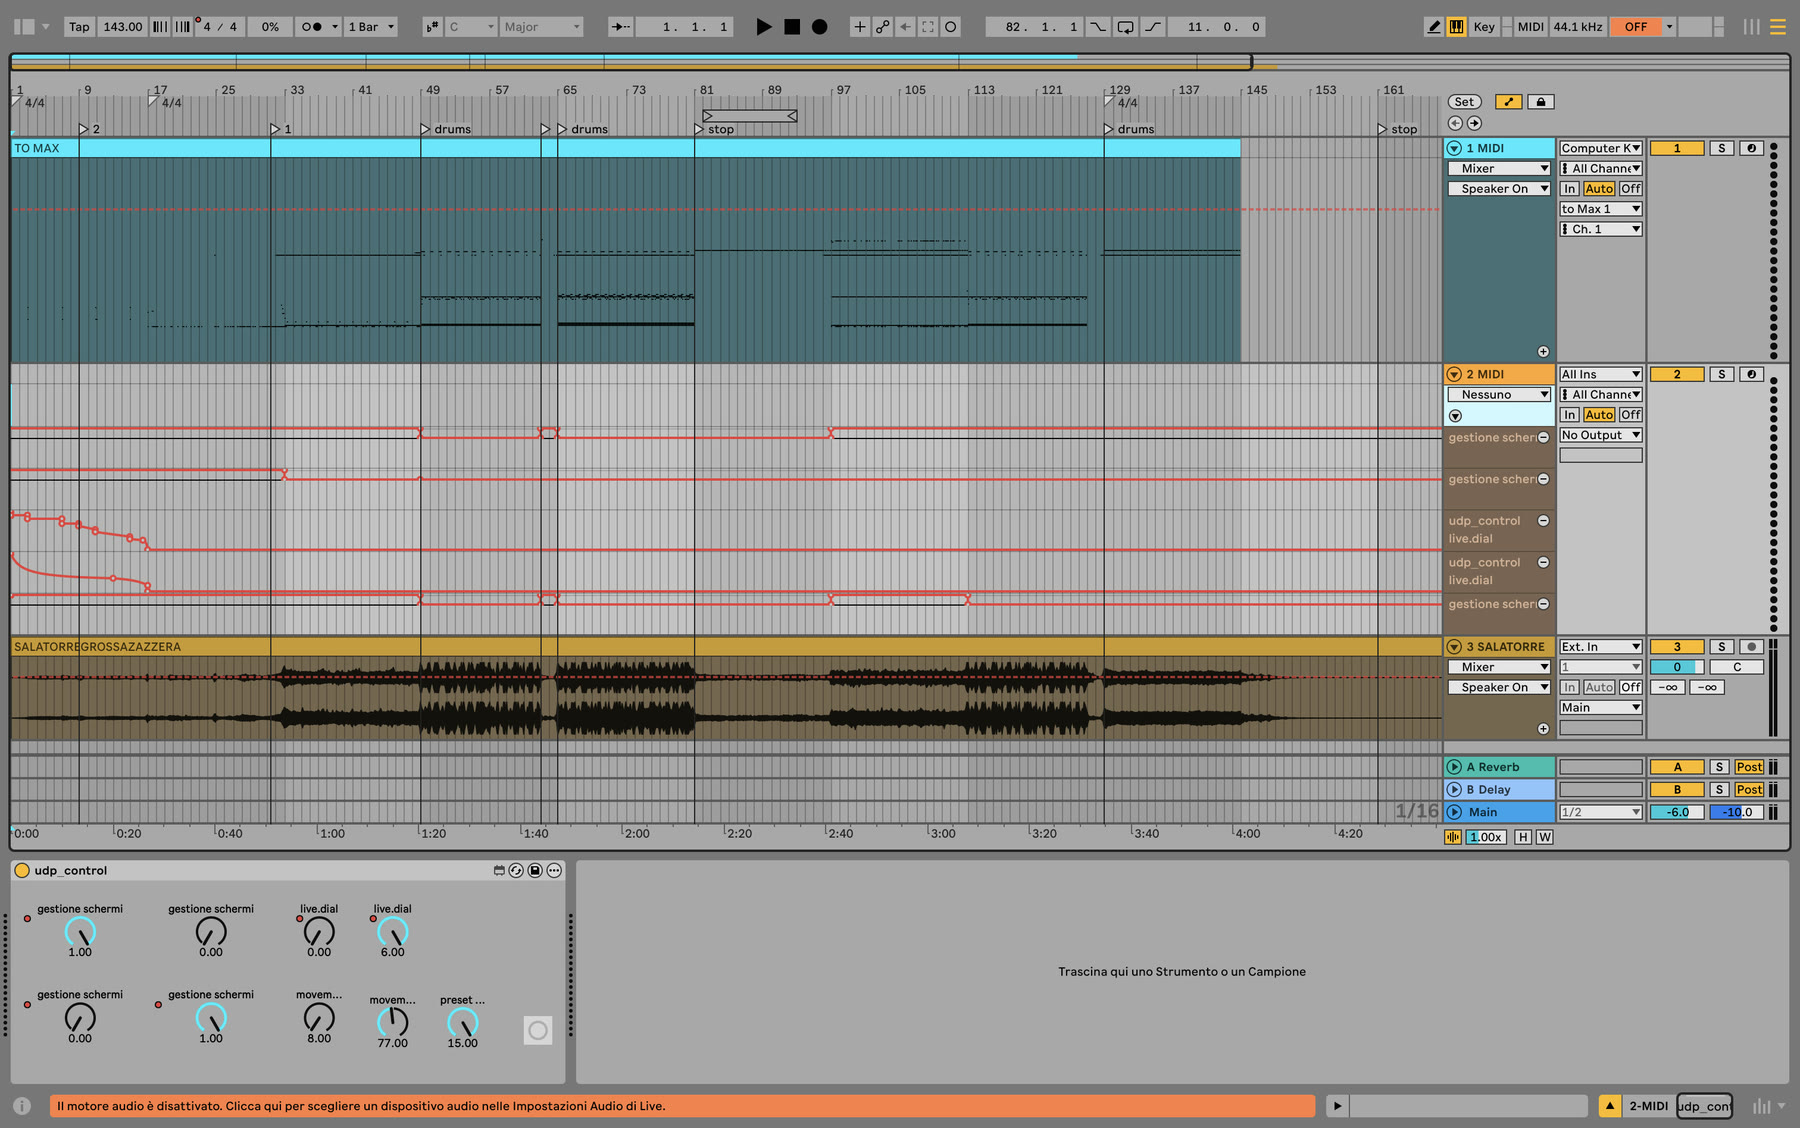Toggle Key map mode button
Viewport: 1800px width, 1128px height.
click(1484, 27)
